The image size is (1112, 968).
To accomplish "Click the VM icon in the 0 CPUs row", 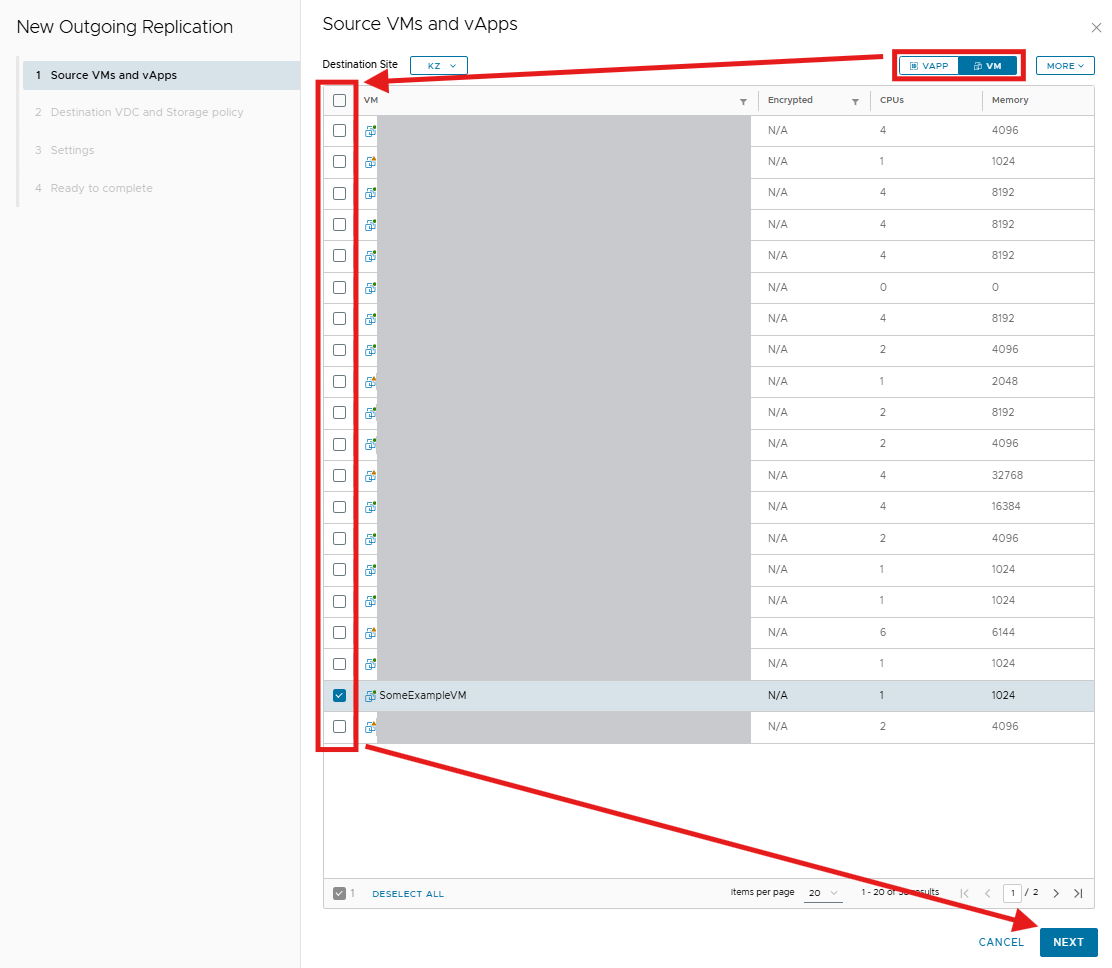I will tap(370, 288).
